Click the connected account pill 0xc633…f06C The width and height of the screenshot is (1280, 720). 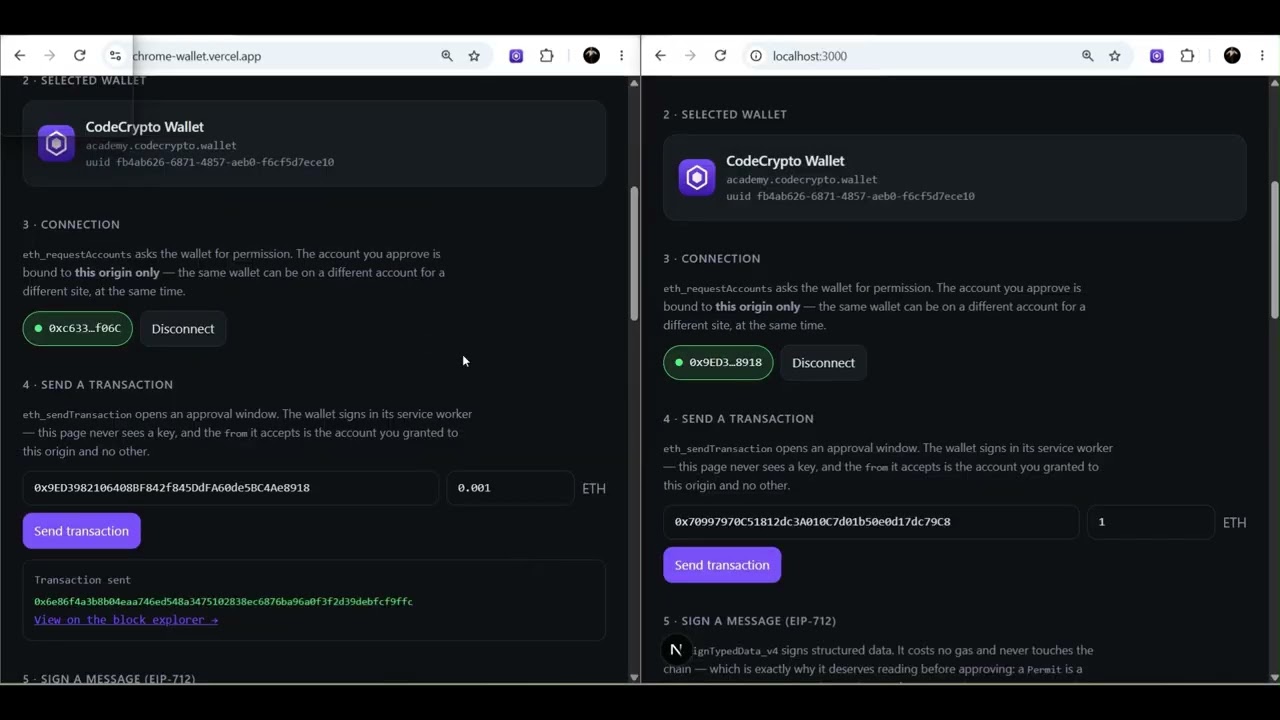(x=78, y=328)
